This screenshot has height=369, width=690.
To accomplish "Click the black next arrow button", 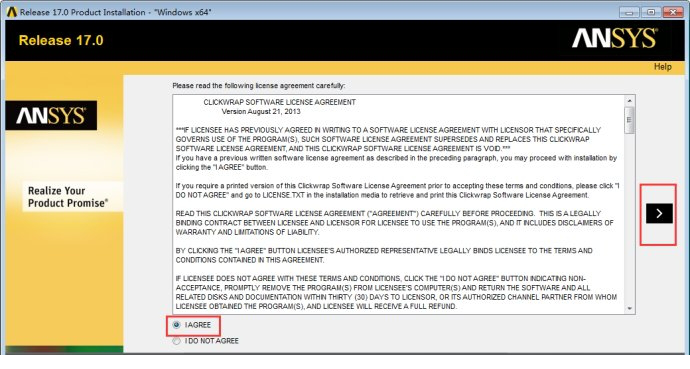I will (659, 213).
